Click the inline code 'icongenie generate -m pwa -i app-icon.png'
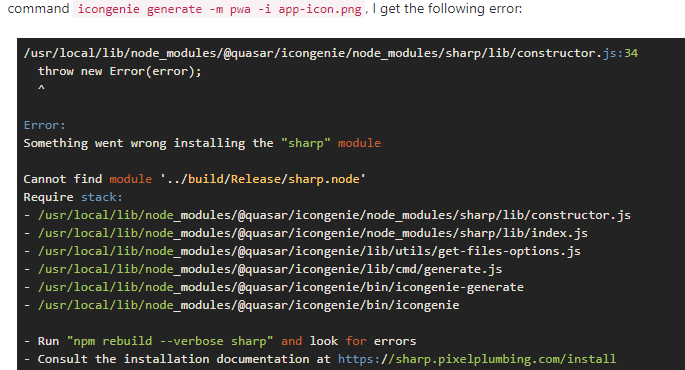 click(219, 9)
